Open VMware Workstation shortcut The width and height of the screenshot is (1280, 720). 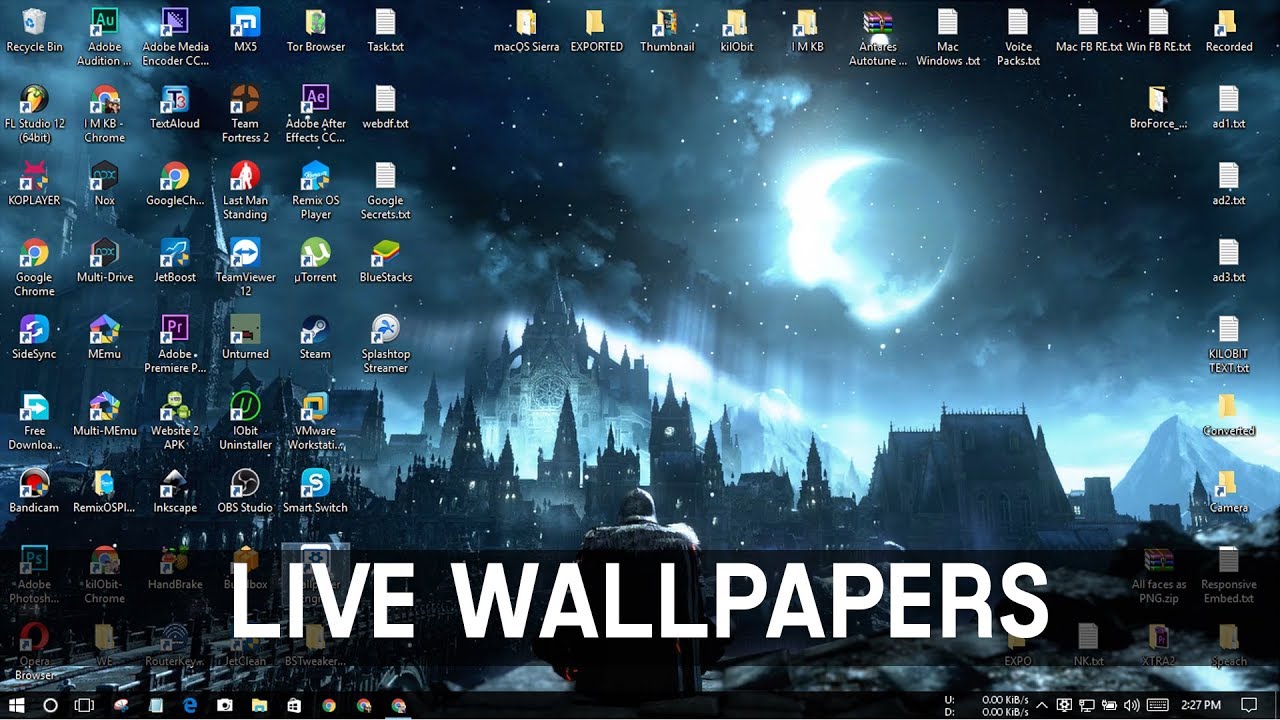point(315,422)
